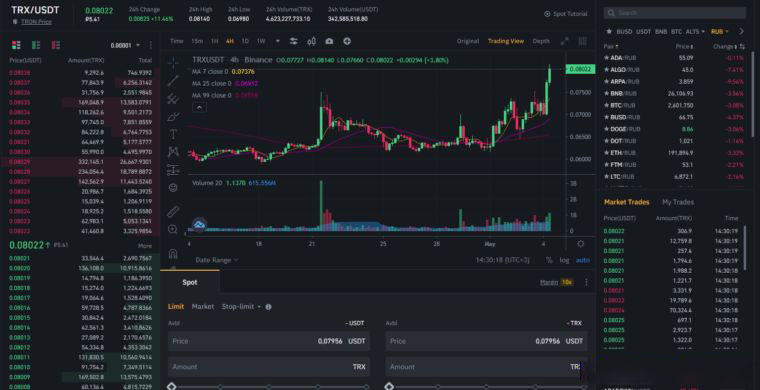Favorite the ETH/RUB pair

pos(606,153)
